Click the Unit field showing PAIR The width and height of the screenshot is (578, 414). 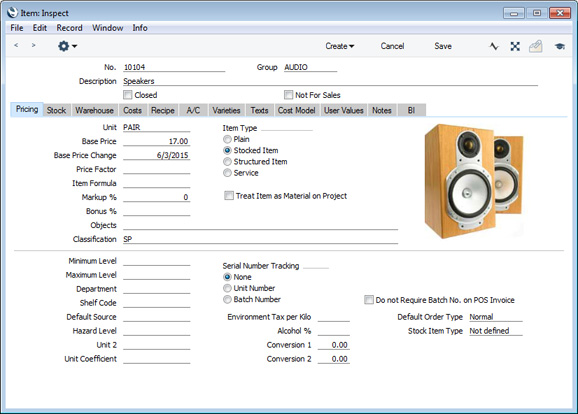[157, 127]
